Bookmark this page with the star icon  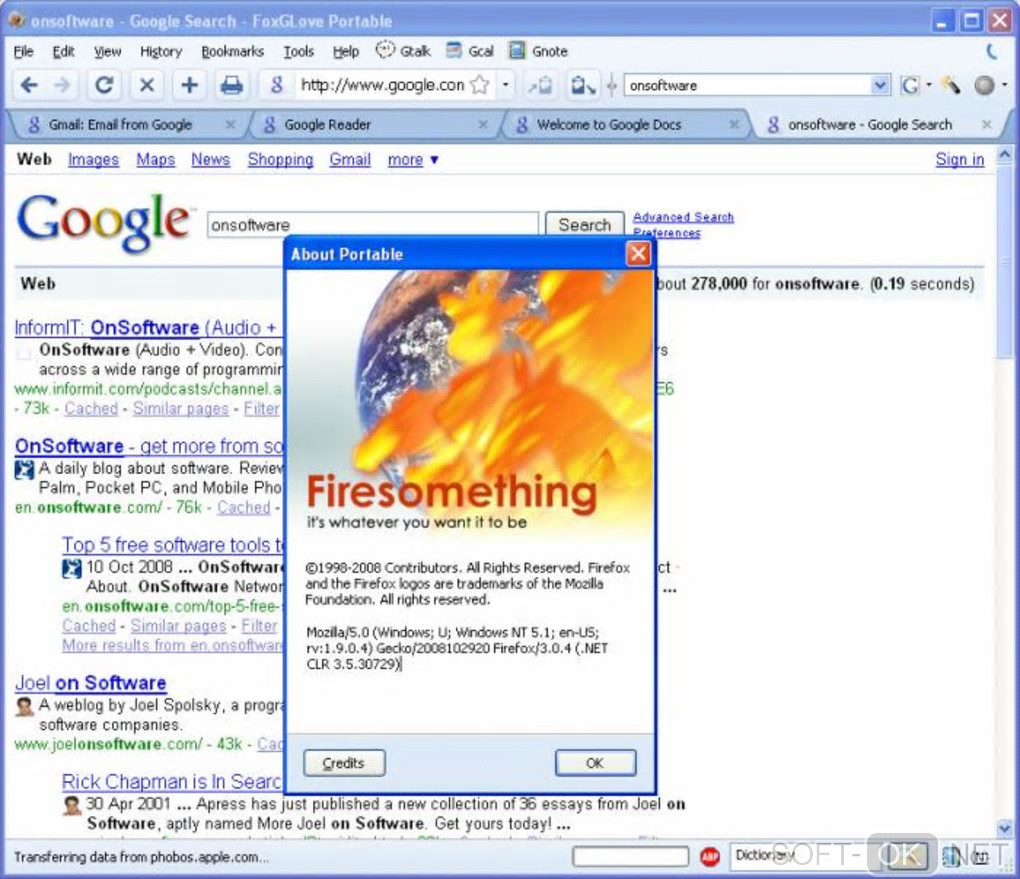pos(480,85)
